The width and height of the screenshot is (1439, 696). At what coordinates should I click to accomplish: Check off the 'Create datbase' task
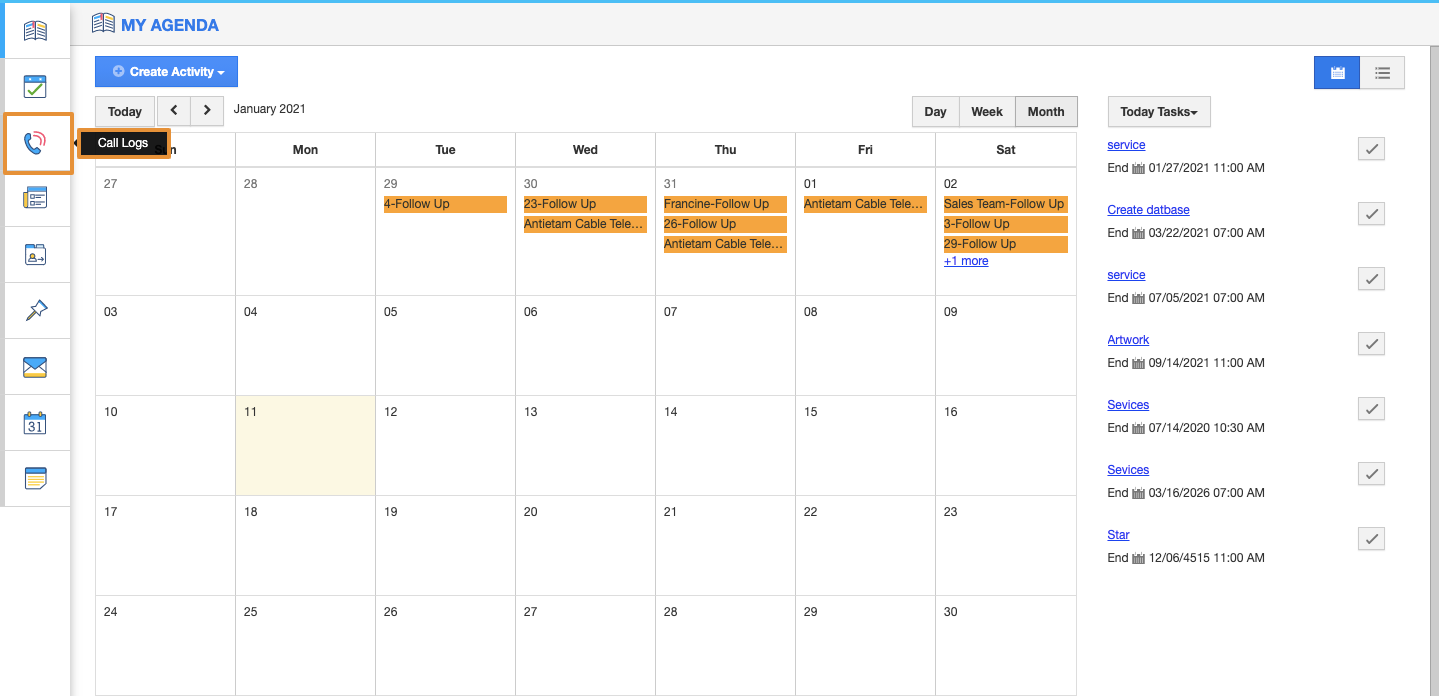pyautogui.click(x=1371, y=214)
